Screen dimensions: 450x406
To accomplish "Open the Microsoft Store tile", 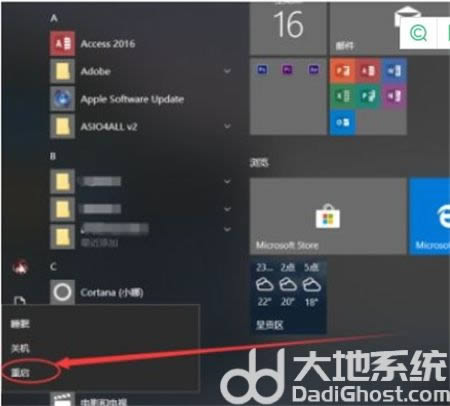I will 328,216.
